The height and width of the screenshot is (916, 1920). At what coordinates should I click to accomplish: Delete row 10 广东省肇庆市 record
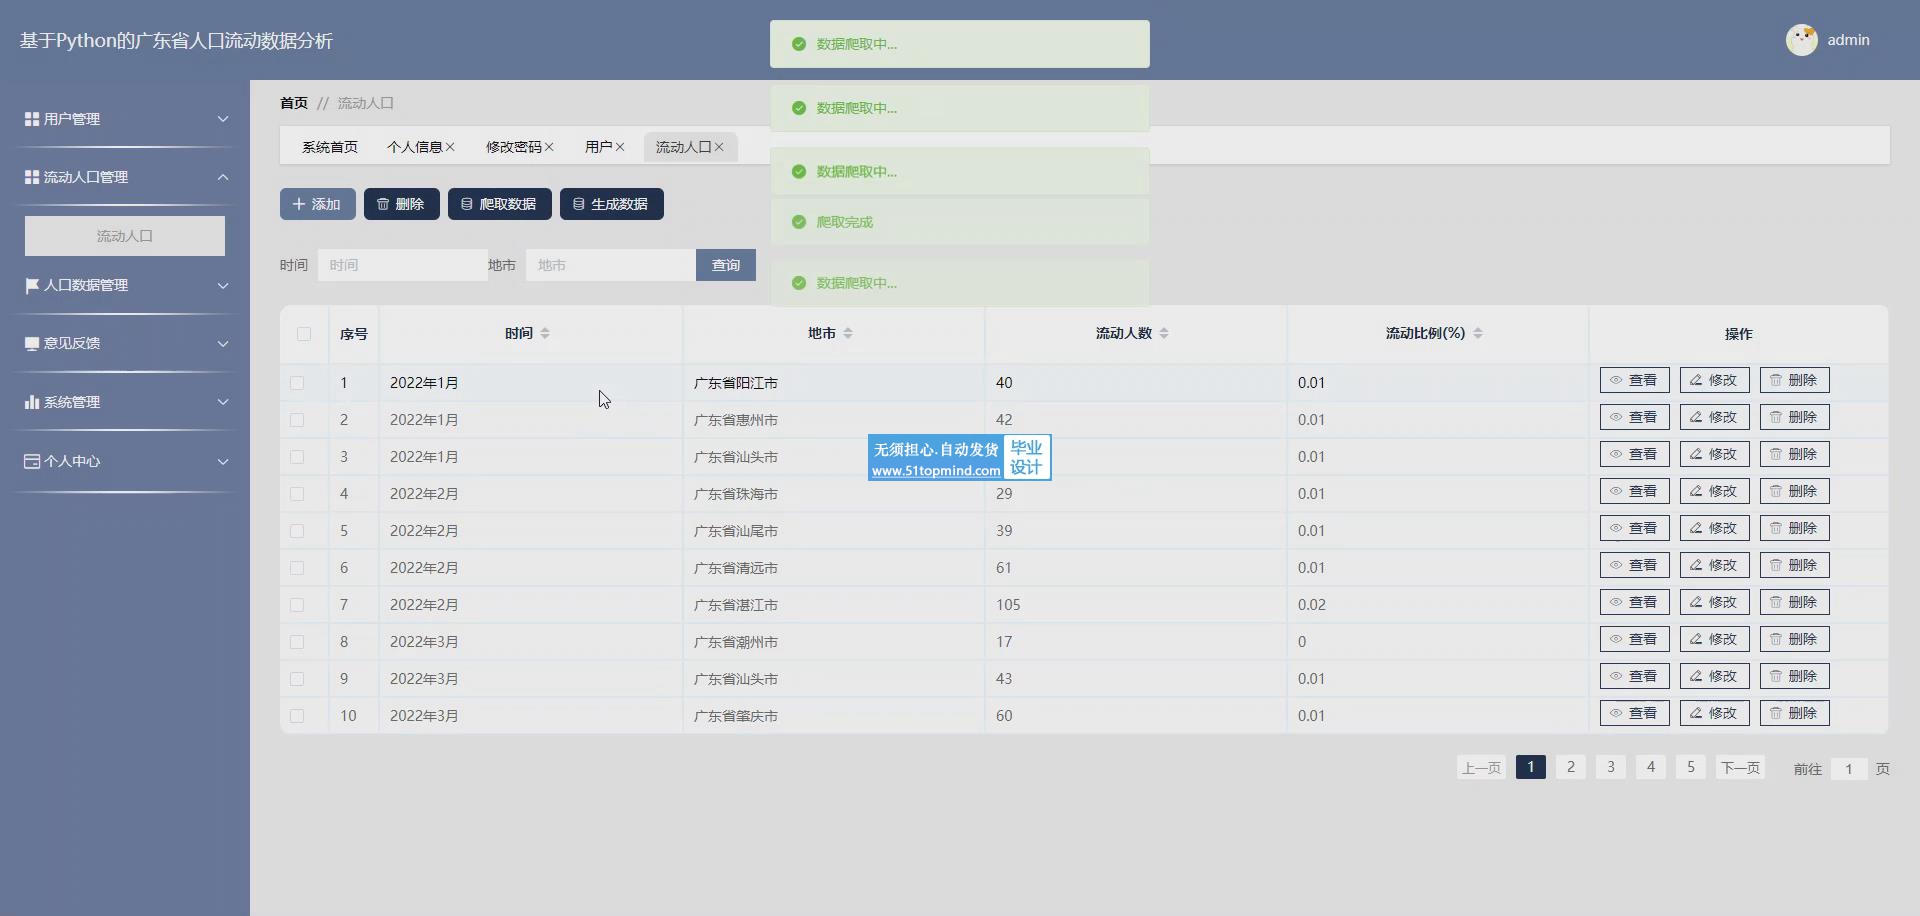pos(1794,713)
